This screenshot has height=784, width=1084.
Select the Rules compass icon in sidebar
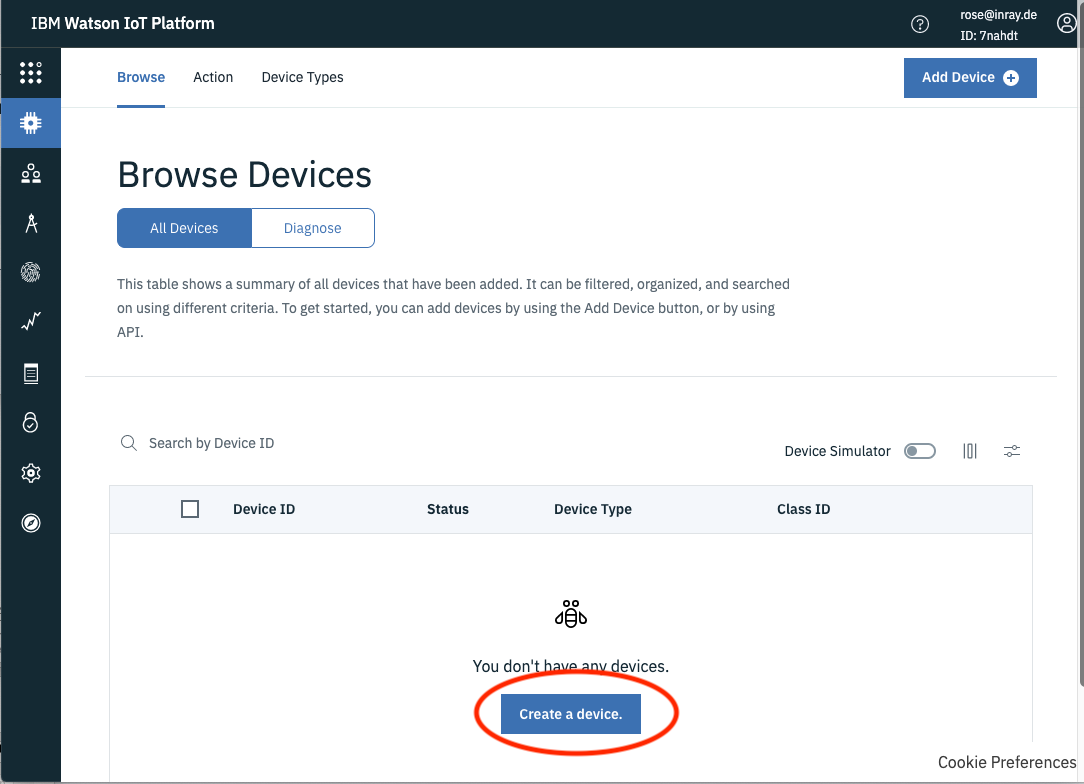30,521
